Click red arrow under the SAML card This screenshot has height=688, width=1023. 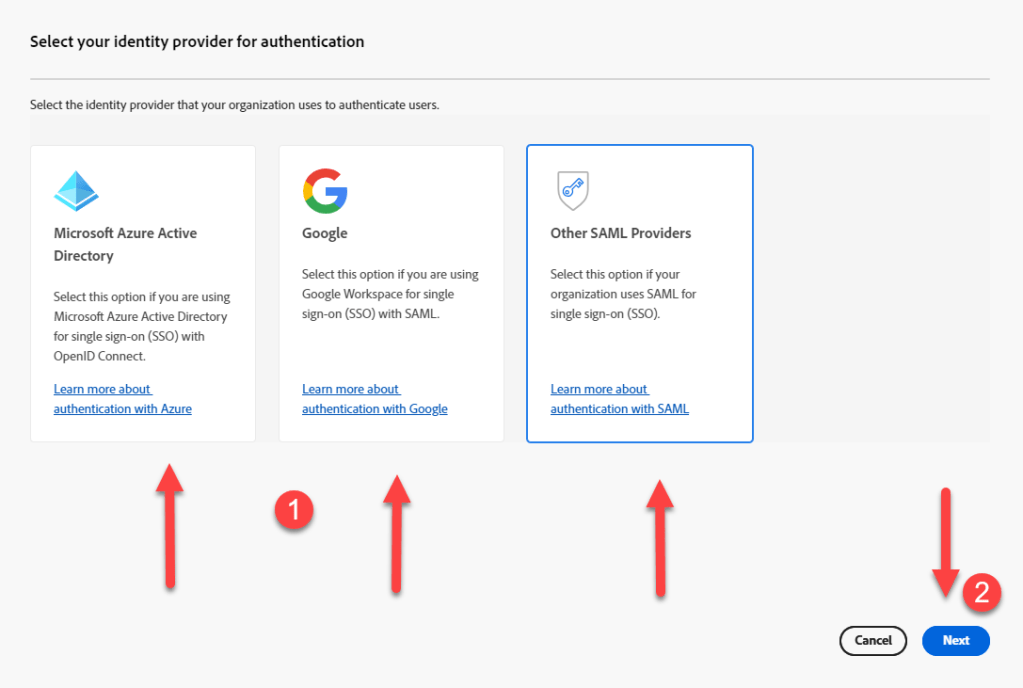click(x=658, y=538)
